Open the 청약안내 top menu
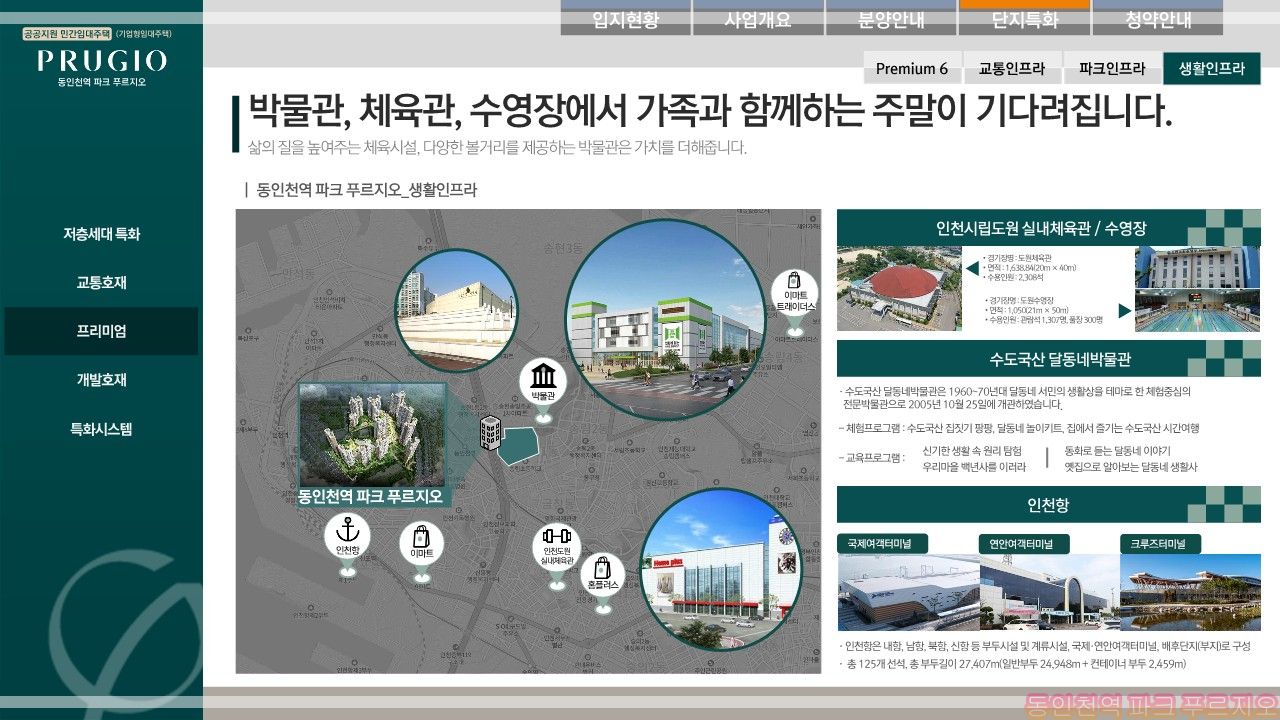Image resolution: width=1280 pixels, height=720 pixels. [x=1158, y=18]
